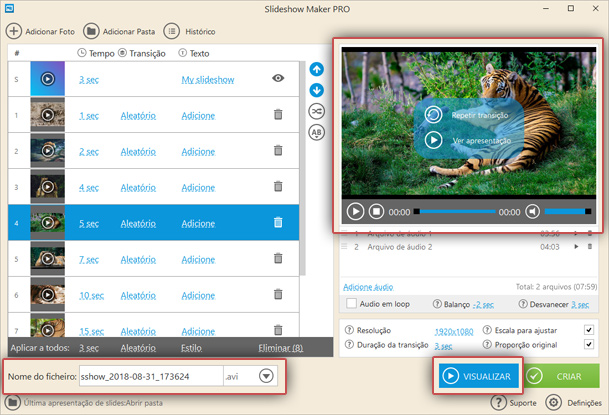Move slide up with blue arrow
This screenshot has height=415, width=609.
tap(317, 69)
